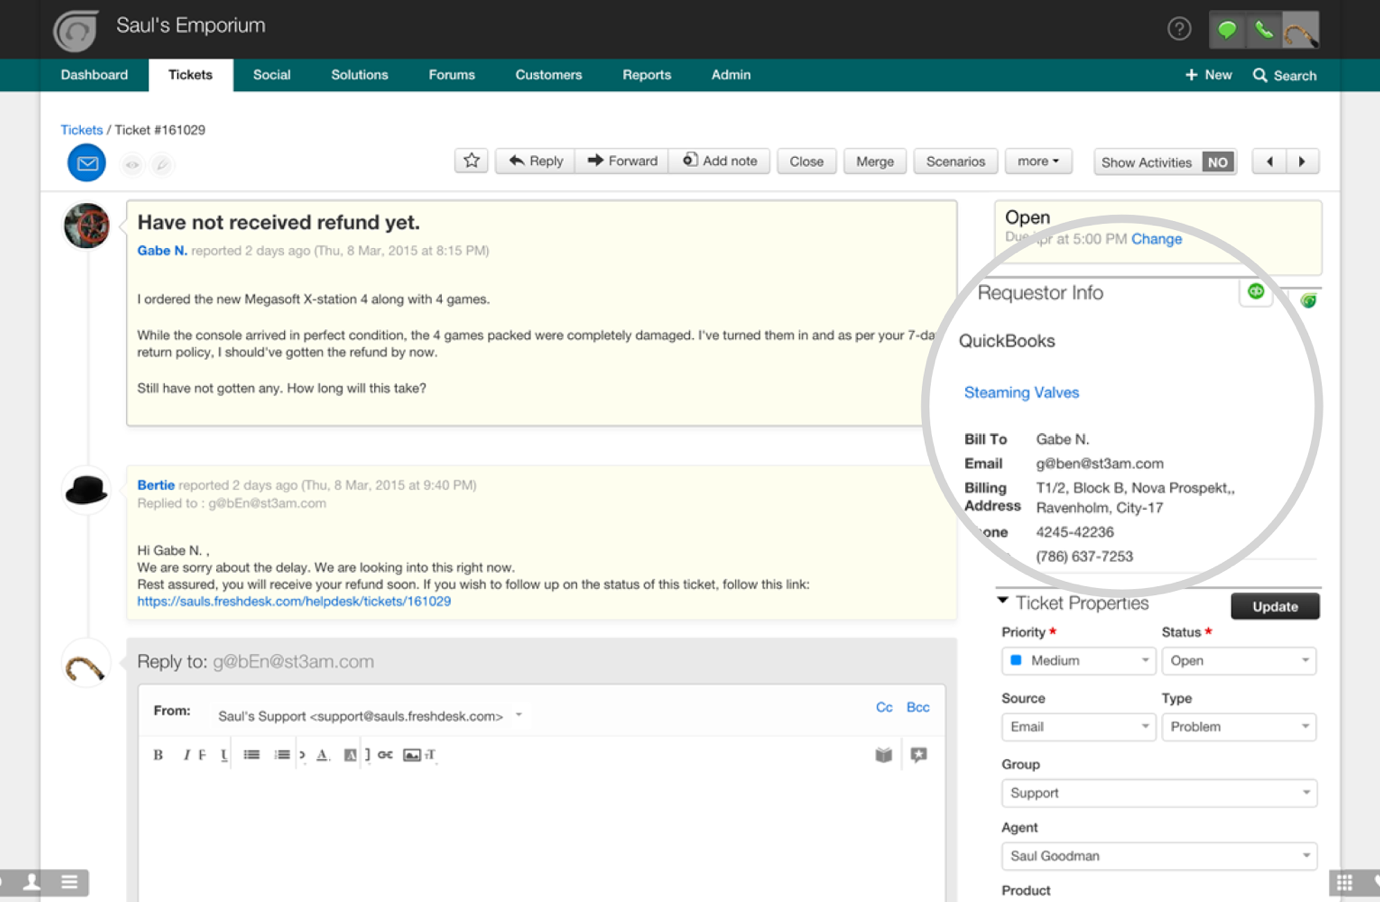1380x902 pixels.
Task: Click the QuickBooks green icon
Action: tap(1256, 292)
